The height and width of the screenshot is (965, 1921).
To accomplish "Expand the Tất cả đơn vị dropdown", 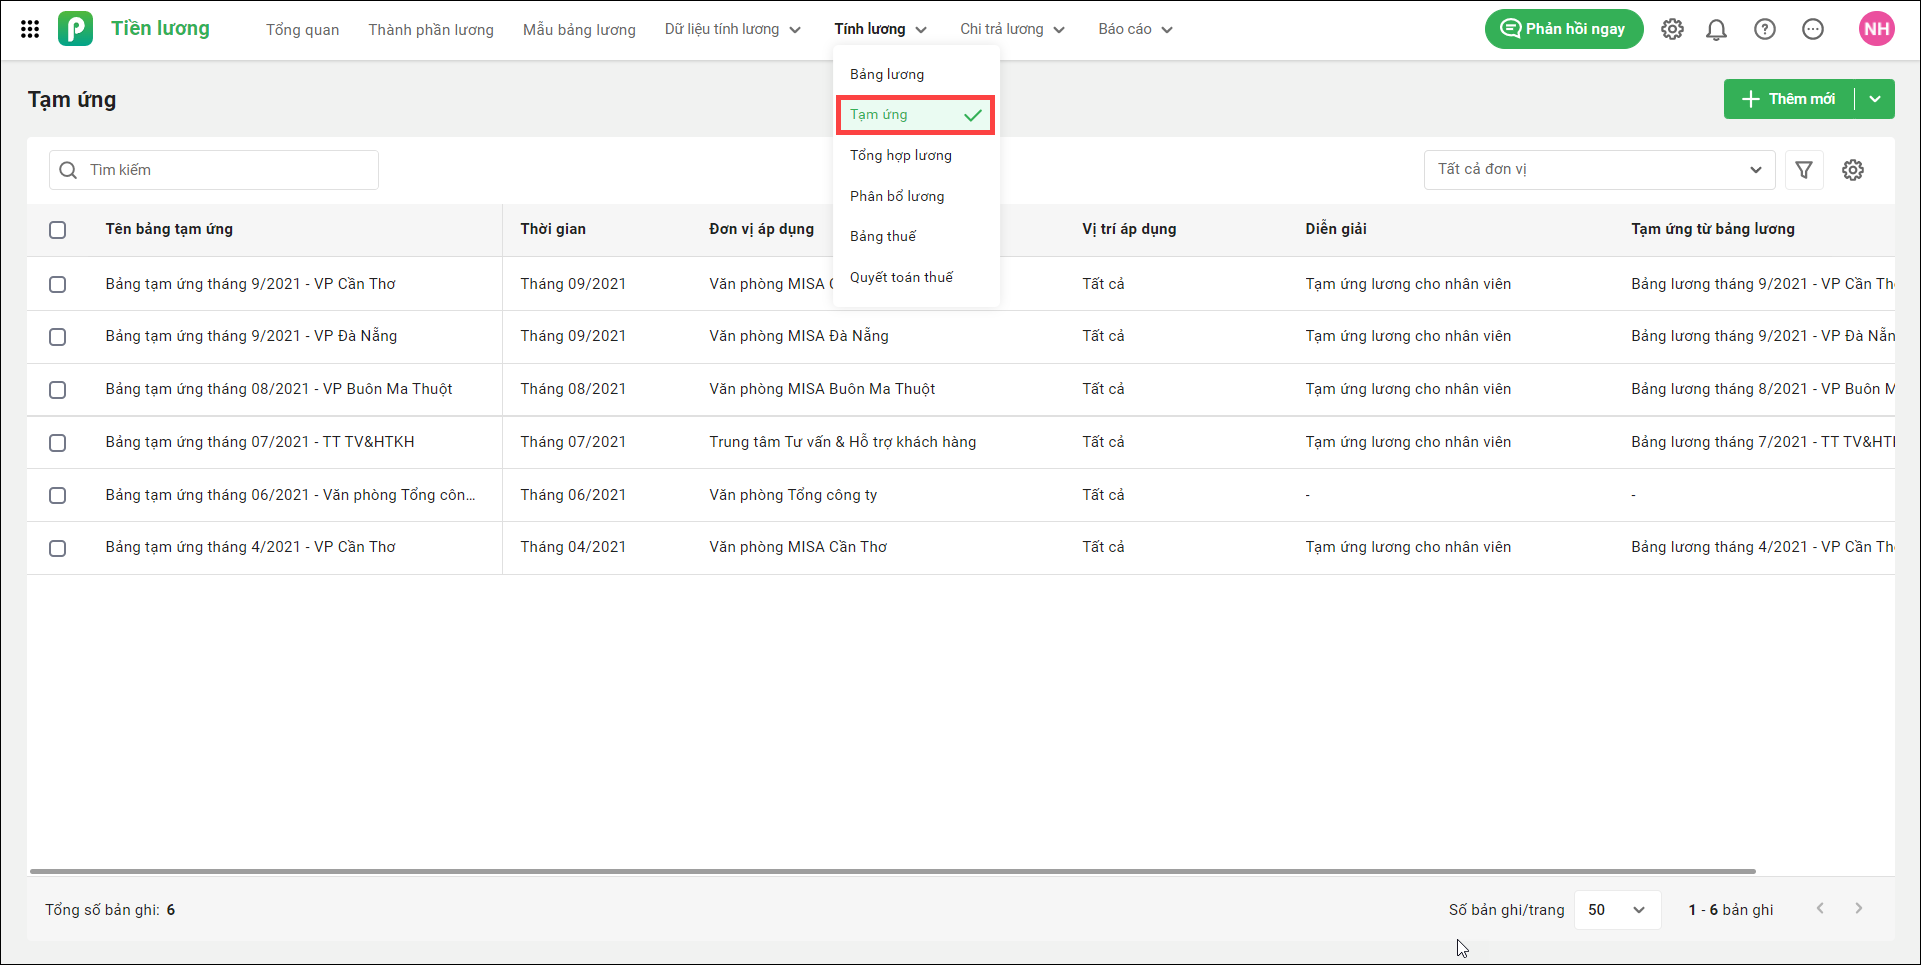I will [1599, 170].
